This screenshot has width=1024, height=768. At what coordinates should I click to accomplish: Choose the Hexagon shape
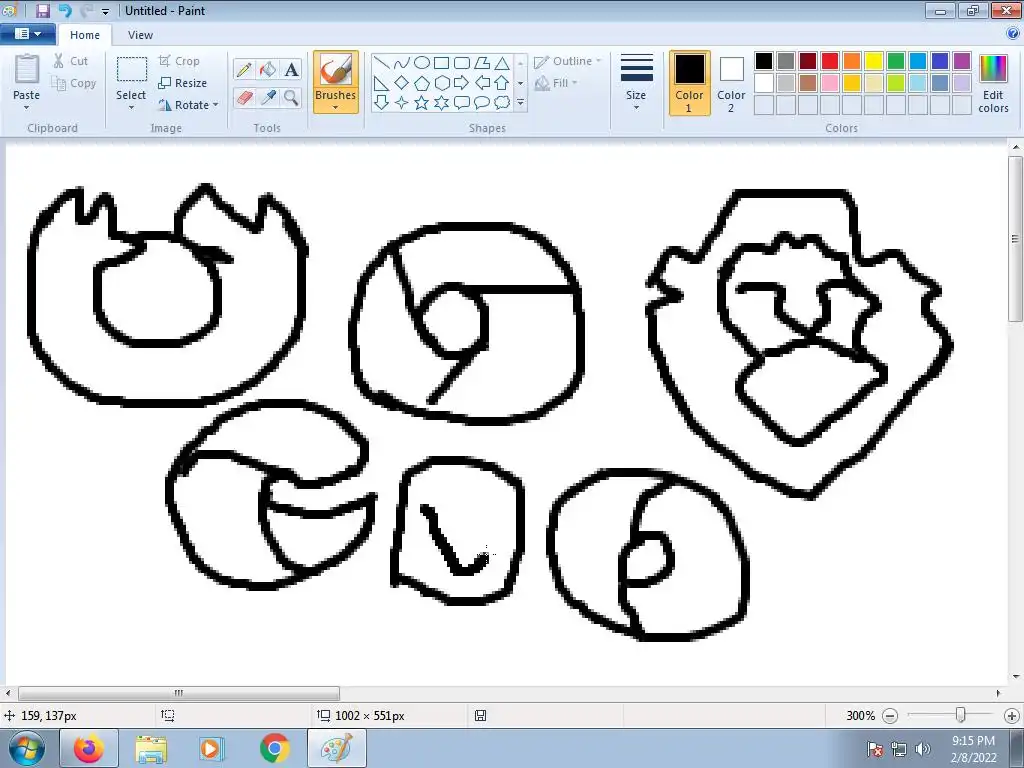(x=441, y=83)
